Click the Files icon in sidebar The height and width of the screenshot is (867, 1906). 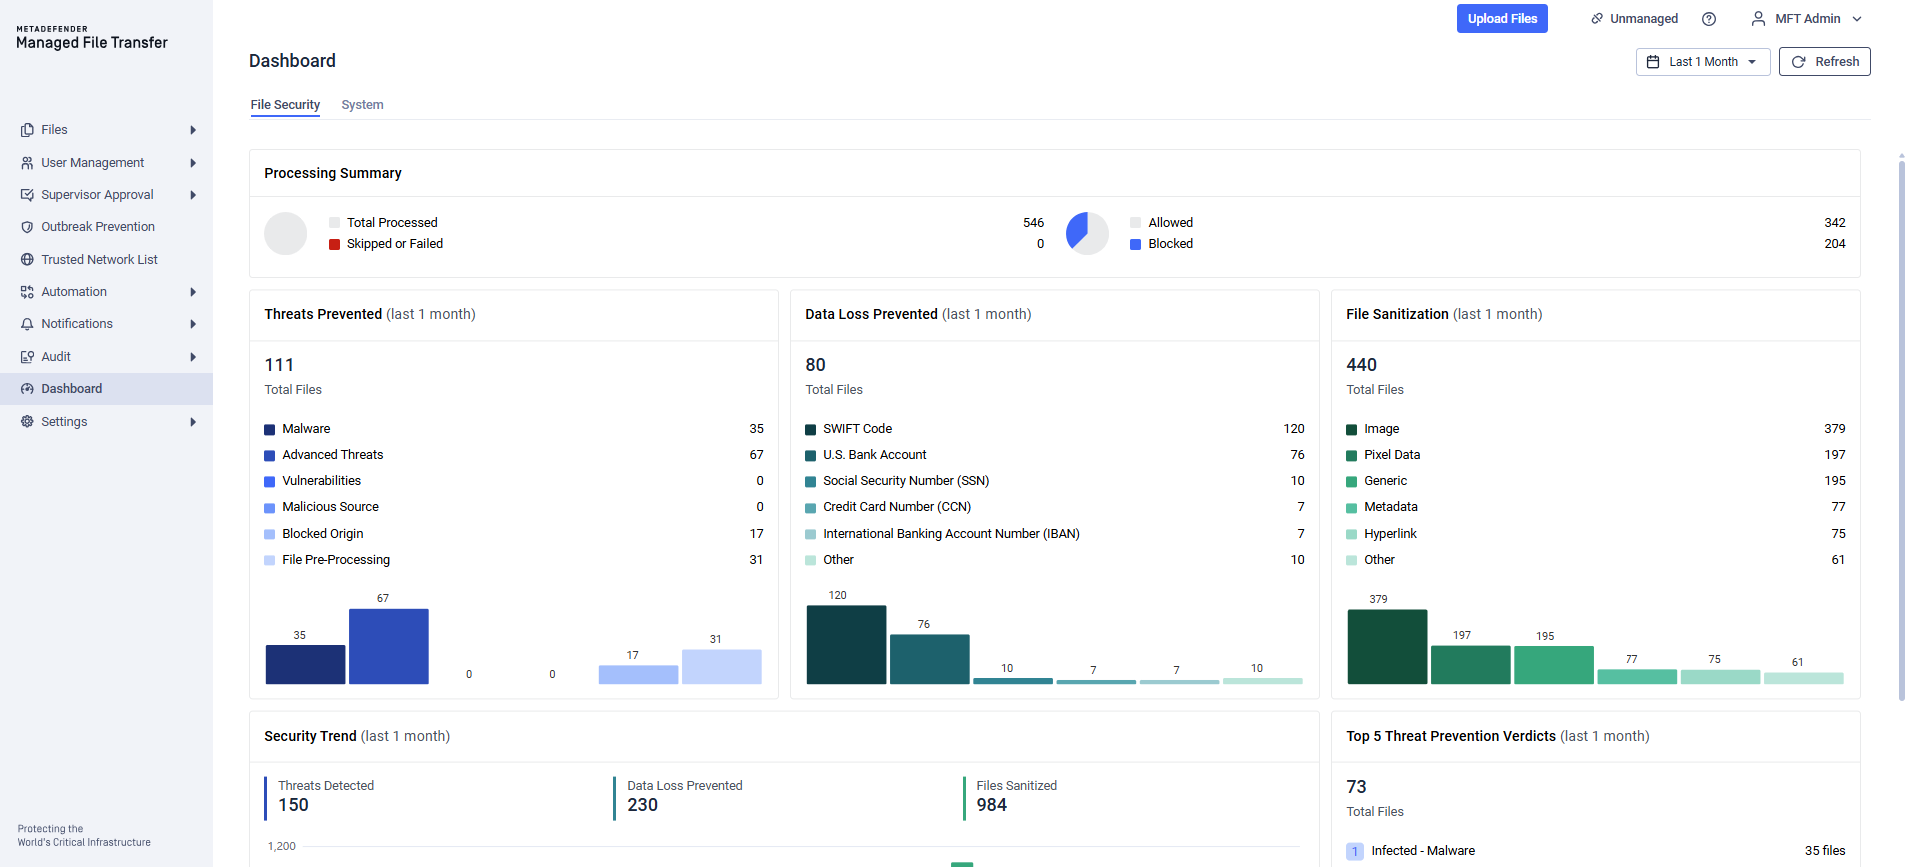tap(27, 130)
